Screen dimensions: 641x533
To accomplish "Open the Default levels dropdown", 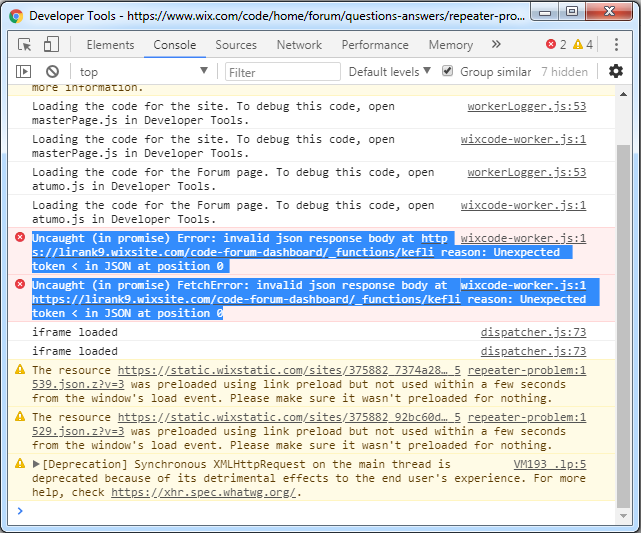I will pos(389,72).
